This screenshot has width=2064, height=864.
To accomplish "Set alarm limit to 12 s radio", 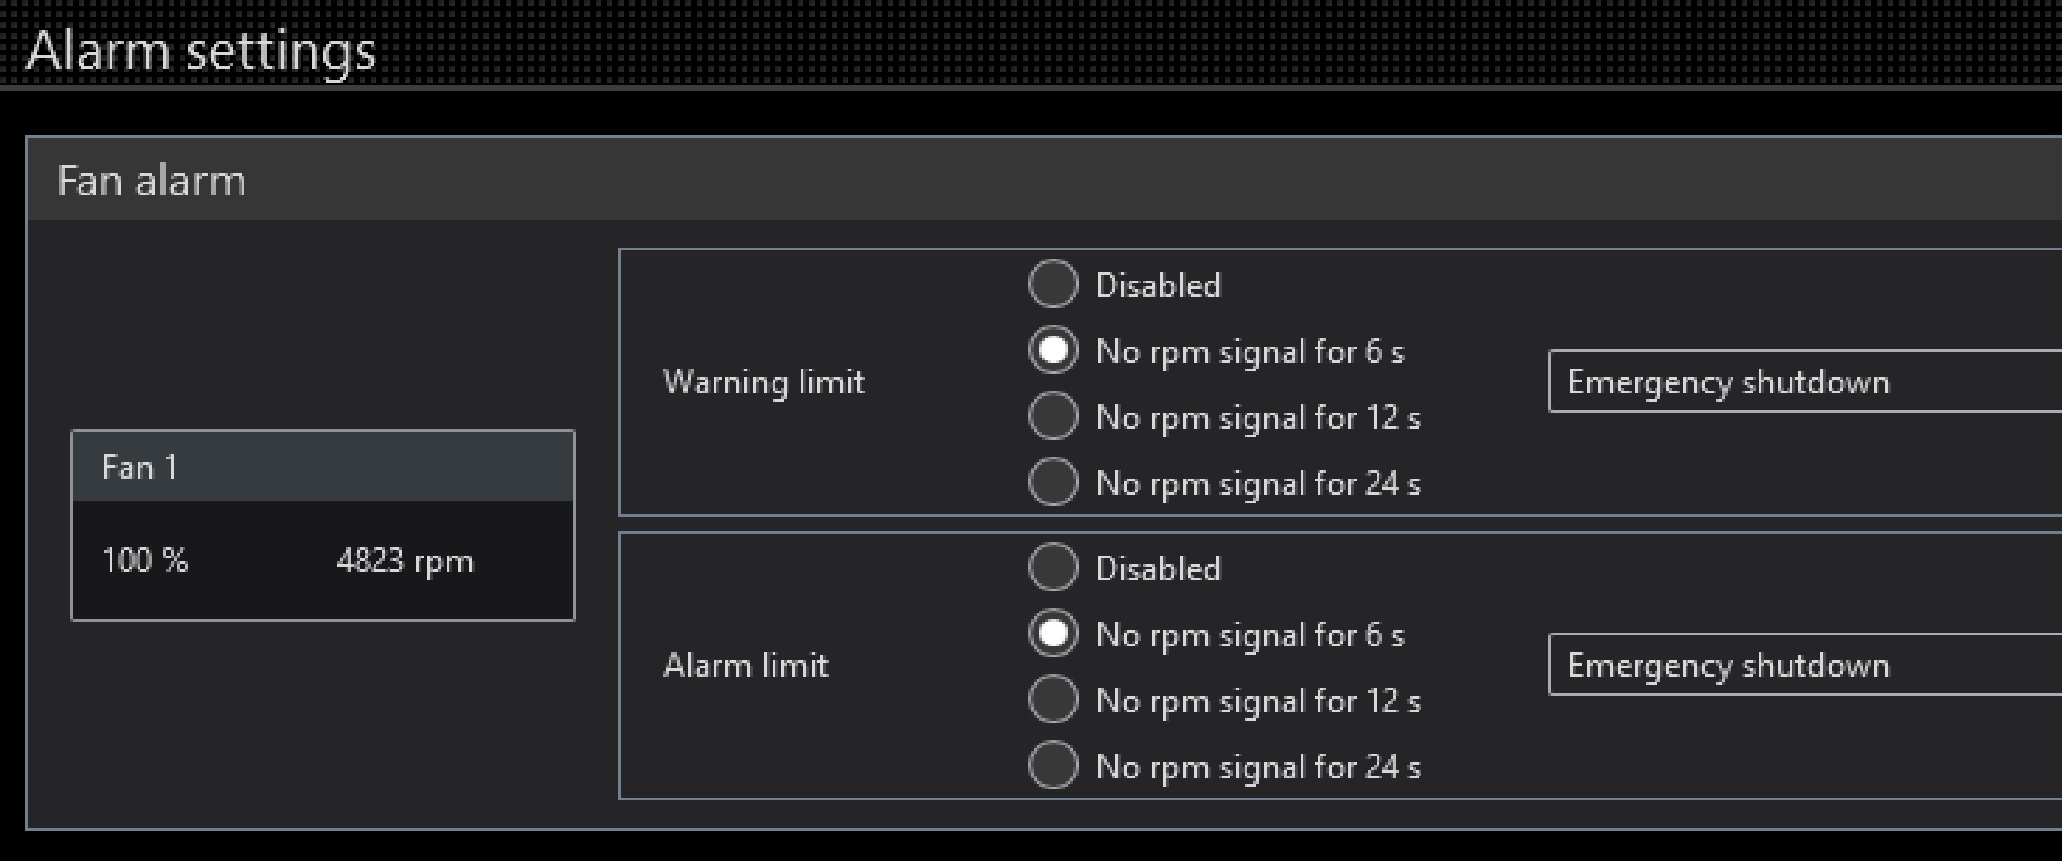I will pos(1053,700).
